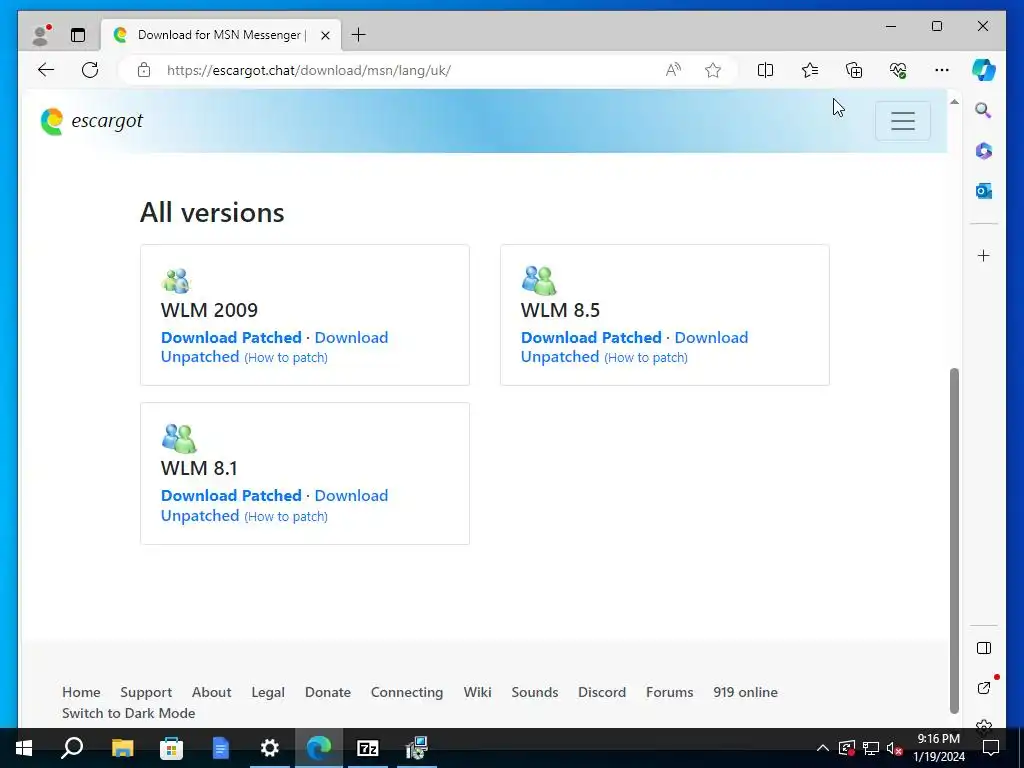Activate Read aloud icon
The height and width of the screenshot is (768, 1024).
click(673, 70)
